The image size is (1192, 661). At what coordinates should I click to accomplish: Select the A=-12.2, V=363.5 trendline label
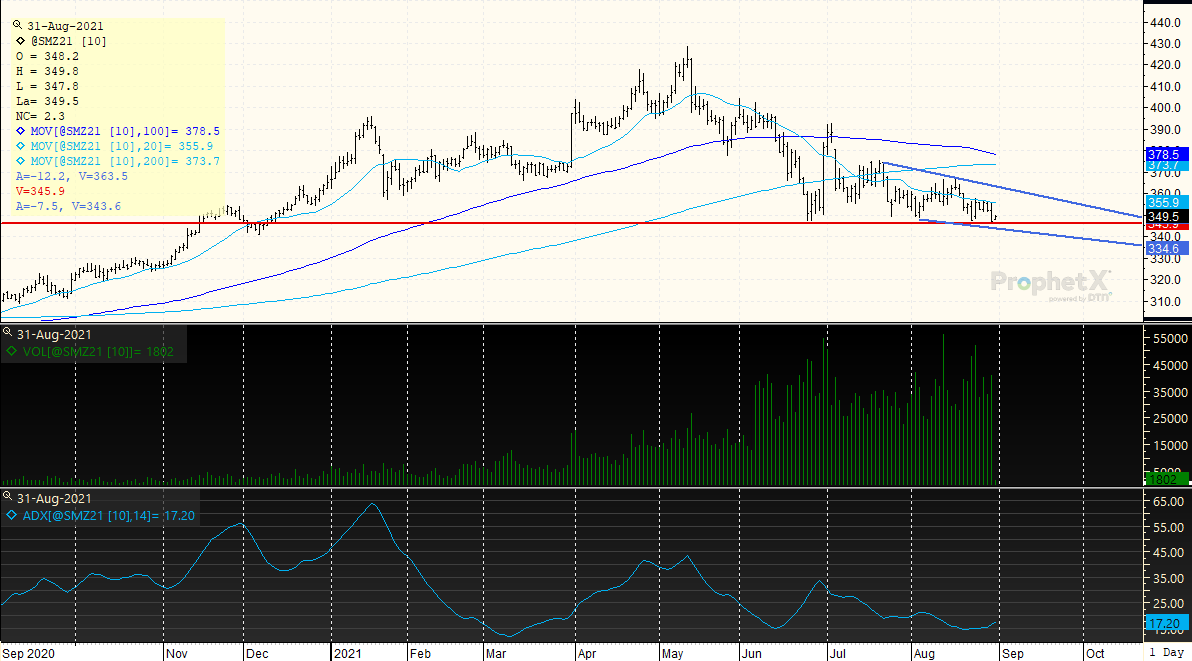coord(72,176)
